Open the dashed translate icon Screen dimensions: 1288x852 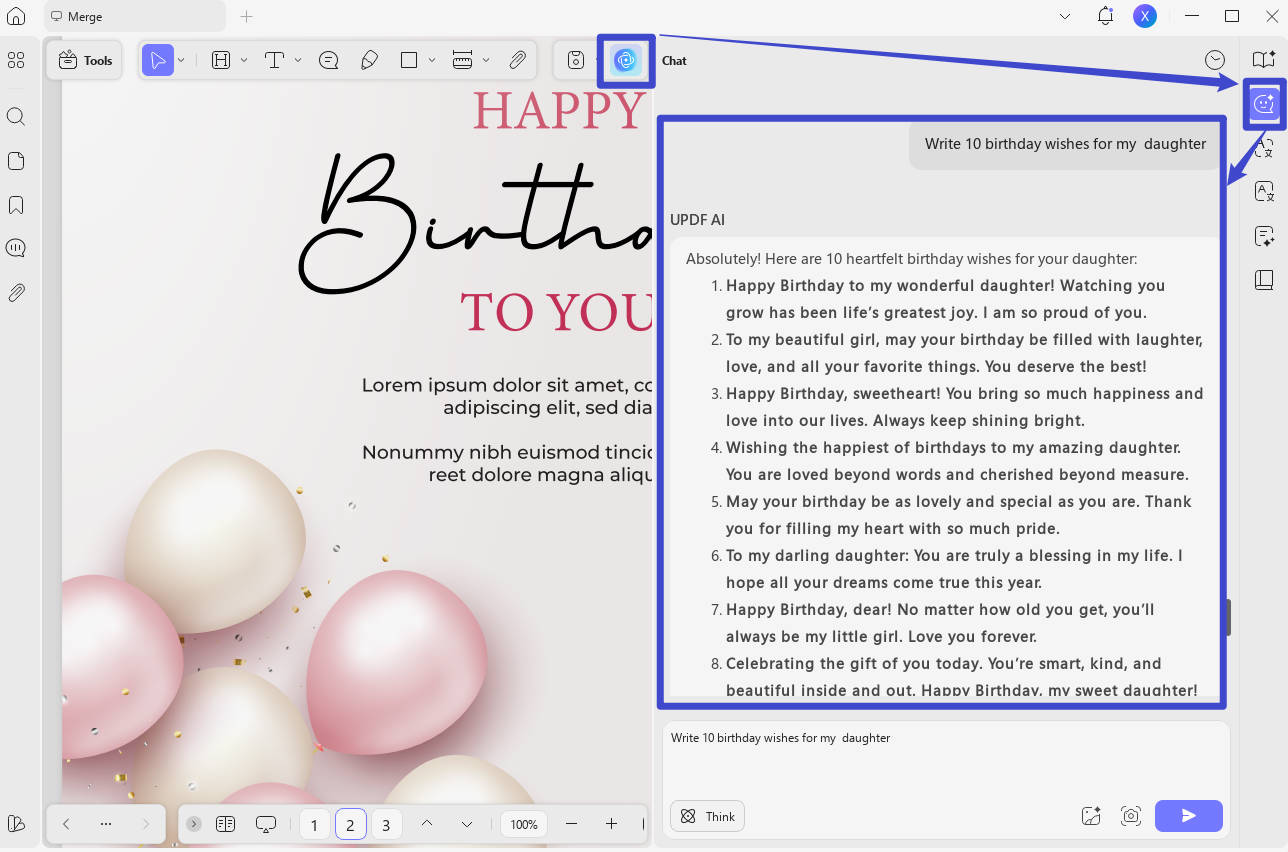pyautogui.click(x=1264, y=148)
